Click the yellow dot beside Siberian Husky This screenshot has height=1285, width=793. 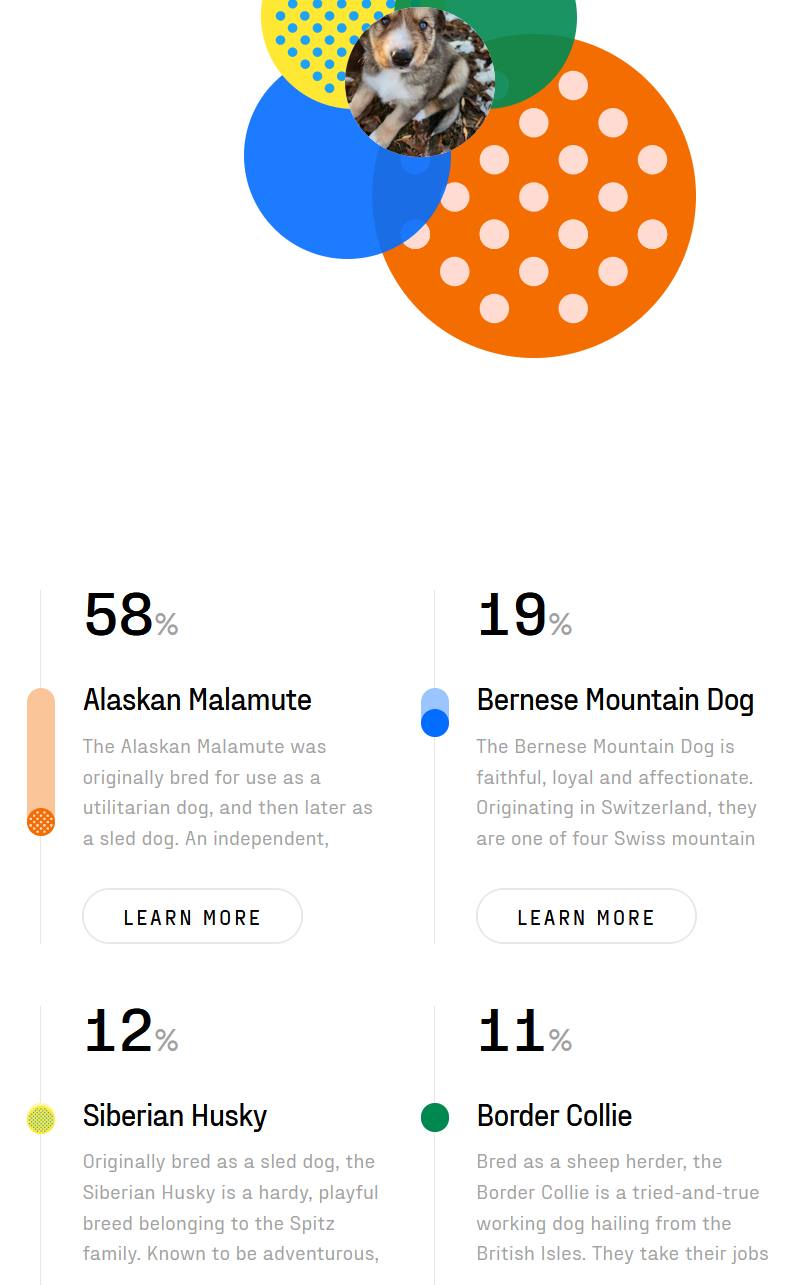[41, 1119]
